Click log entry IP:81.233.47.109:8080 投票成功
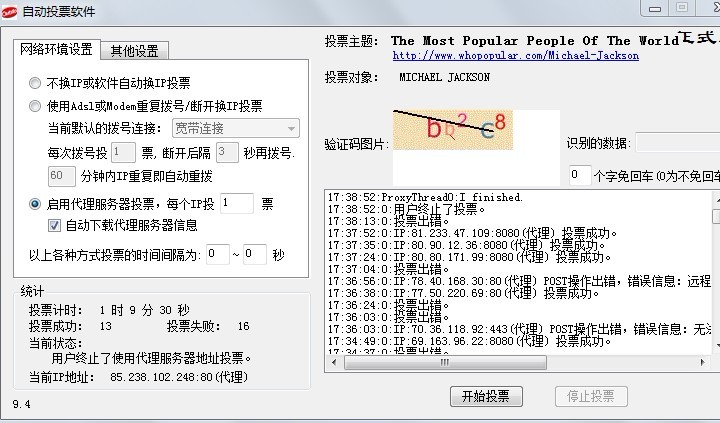Viewport: 720px width, 423px height. pos(472,233)
